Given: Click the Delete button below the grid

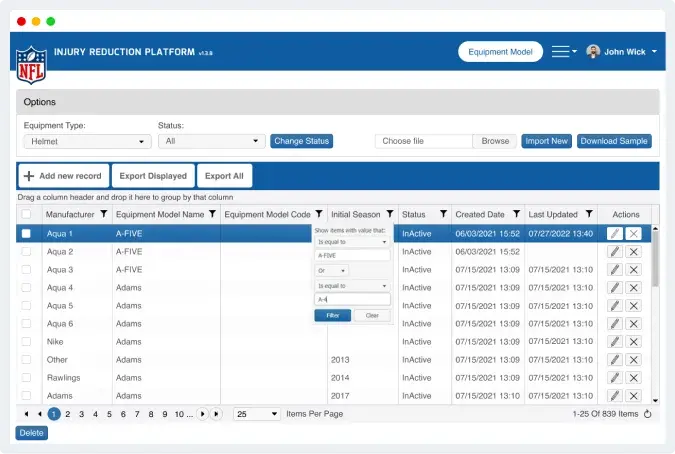Looking at the screenshot, I should click(x=31, y=433).
